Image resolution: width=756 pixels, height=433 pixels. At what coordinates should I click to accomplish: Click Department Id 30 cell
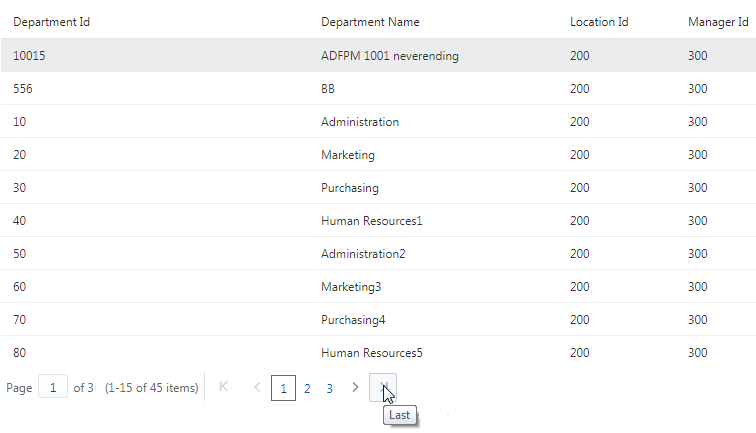click(19, 188)
